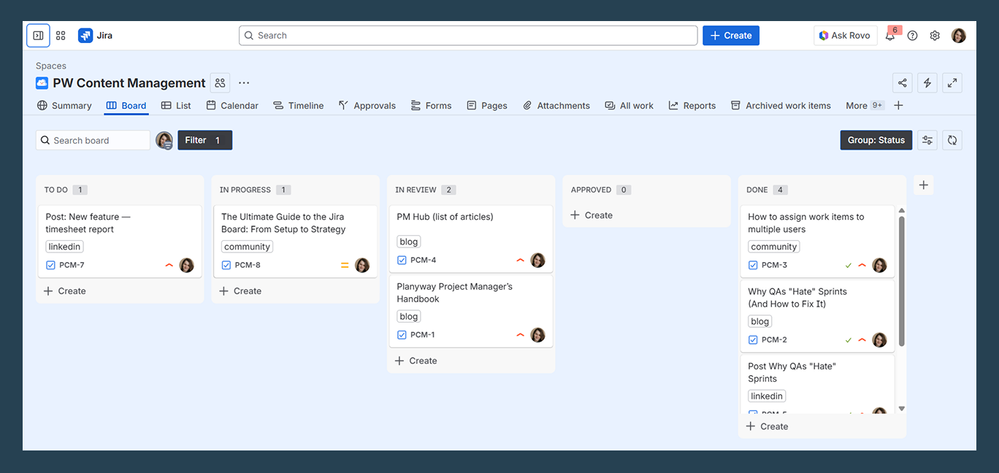Click the task type checkbox icon on PCM-4
Screen dimensions: 999x473
tap(401, 260)
